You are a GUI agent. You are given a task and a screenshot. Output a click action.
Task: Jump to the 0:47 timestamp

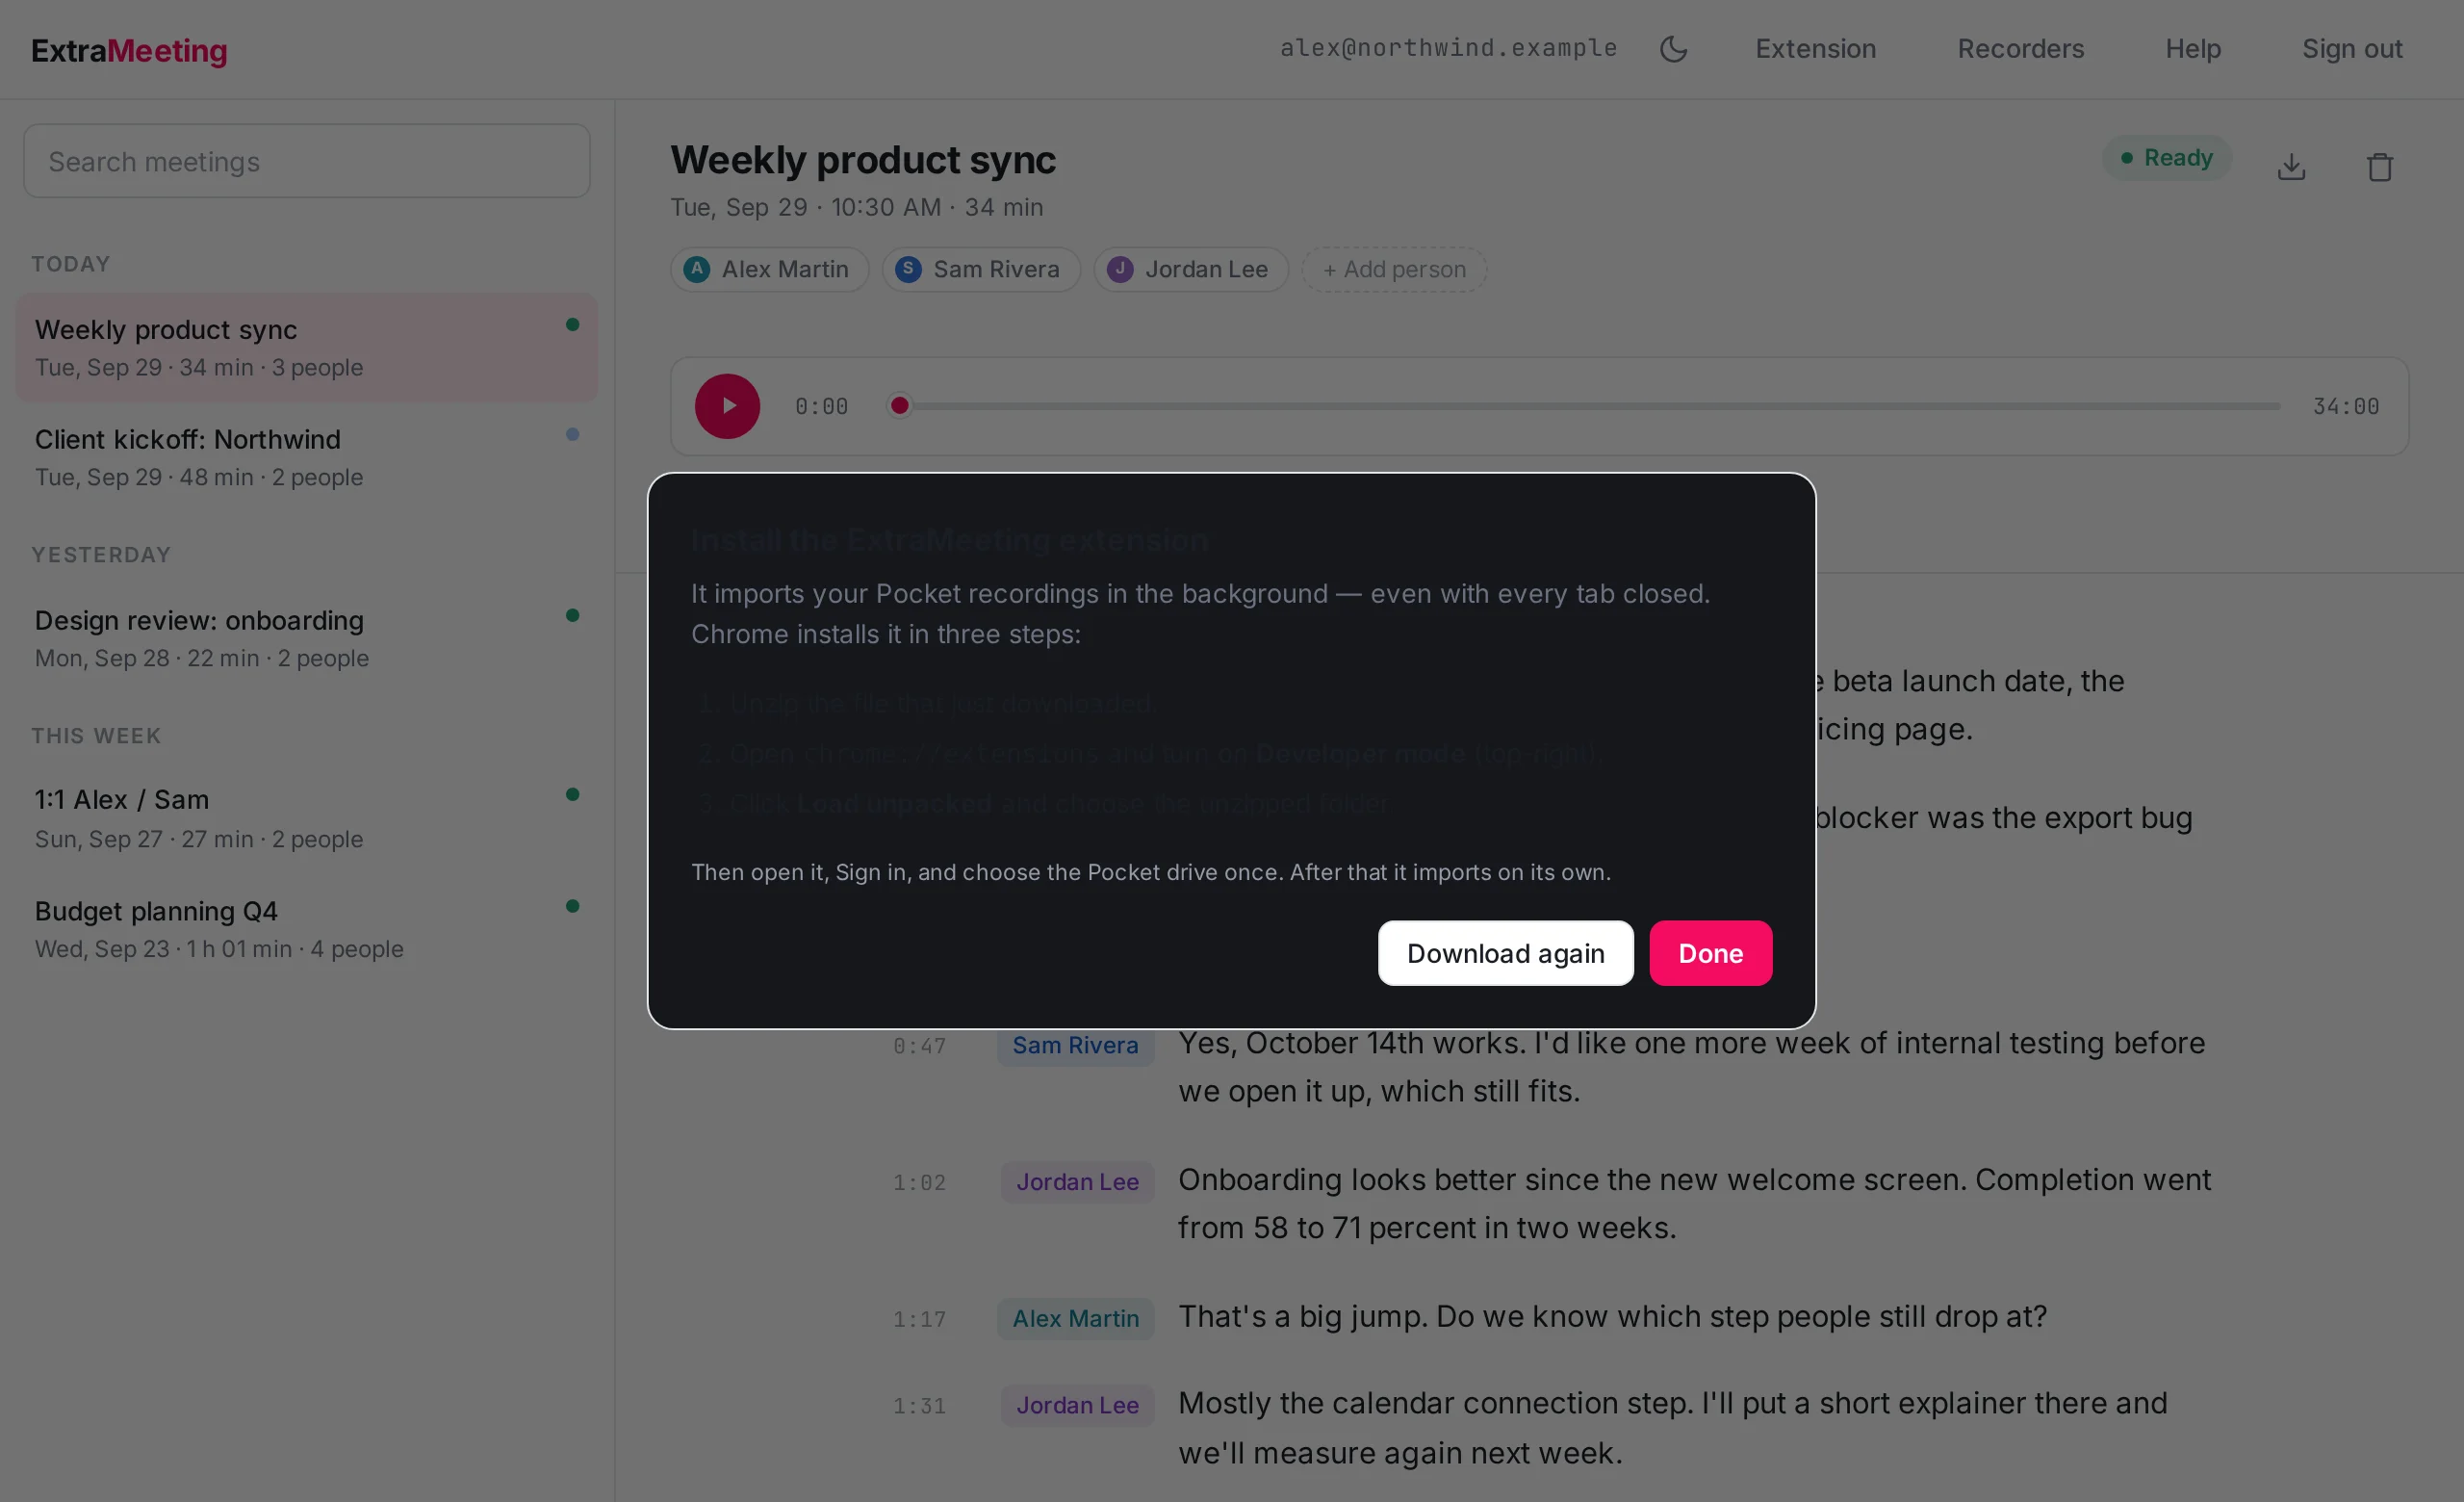(x=919, y=1046)
